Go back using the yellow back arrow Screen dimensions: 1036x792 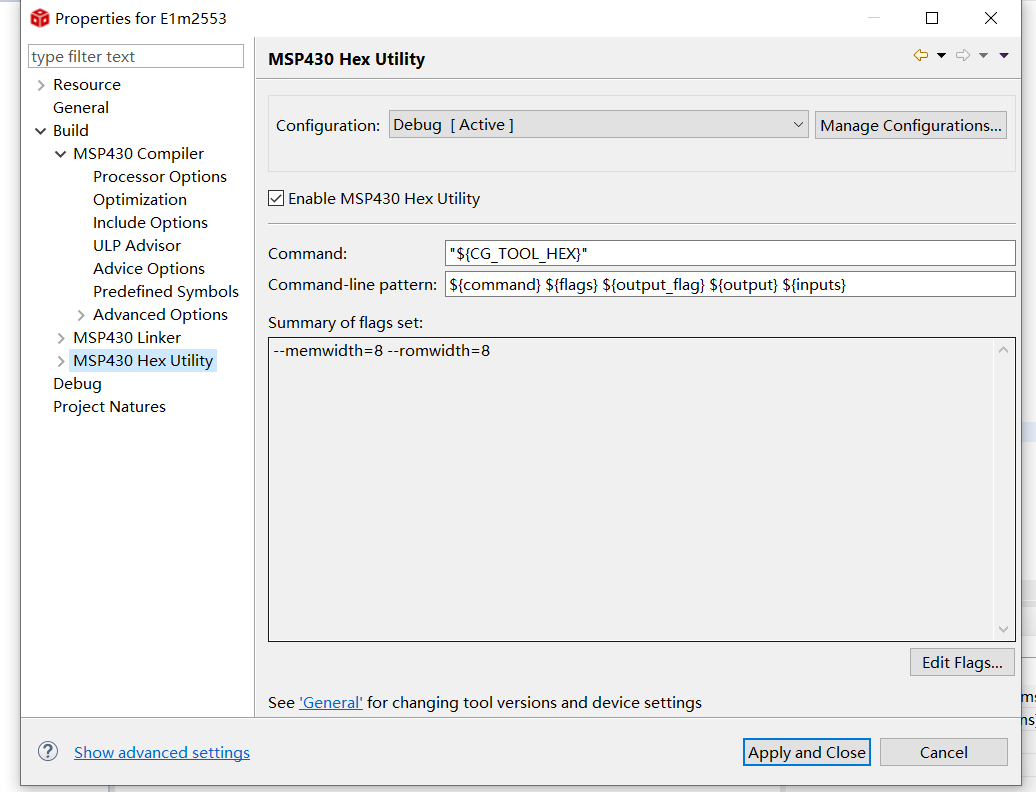[x=920, y=55]
